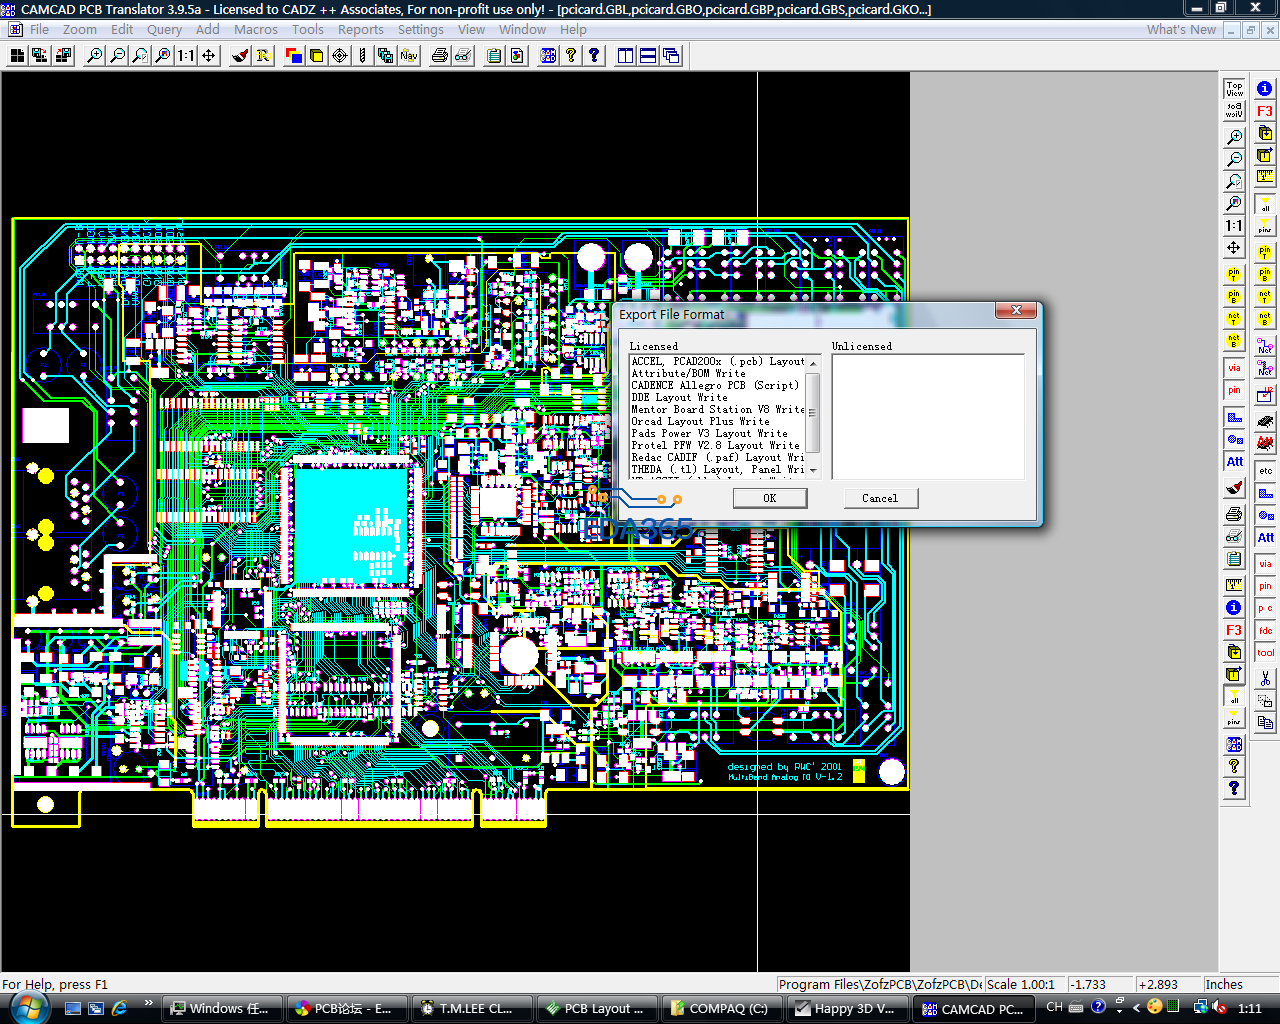Tile windows horizontally using toolbar icon
The height and width of the screenshot is (1024, 1280).
click(648, 56)
